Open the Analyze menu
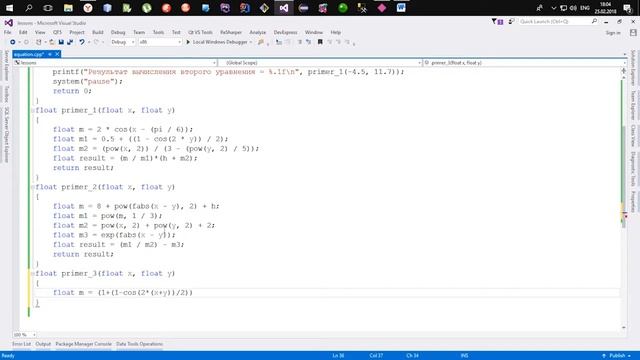 [258, 32]
